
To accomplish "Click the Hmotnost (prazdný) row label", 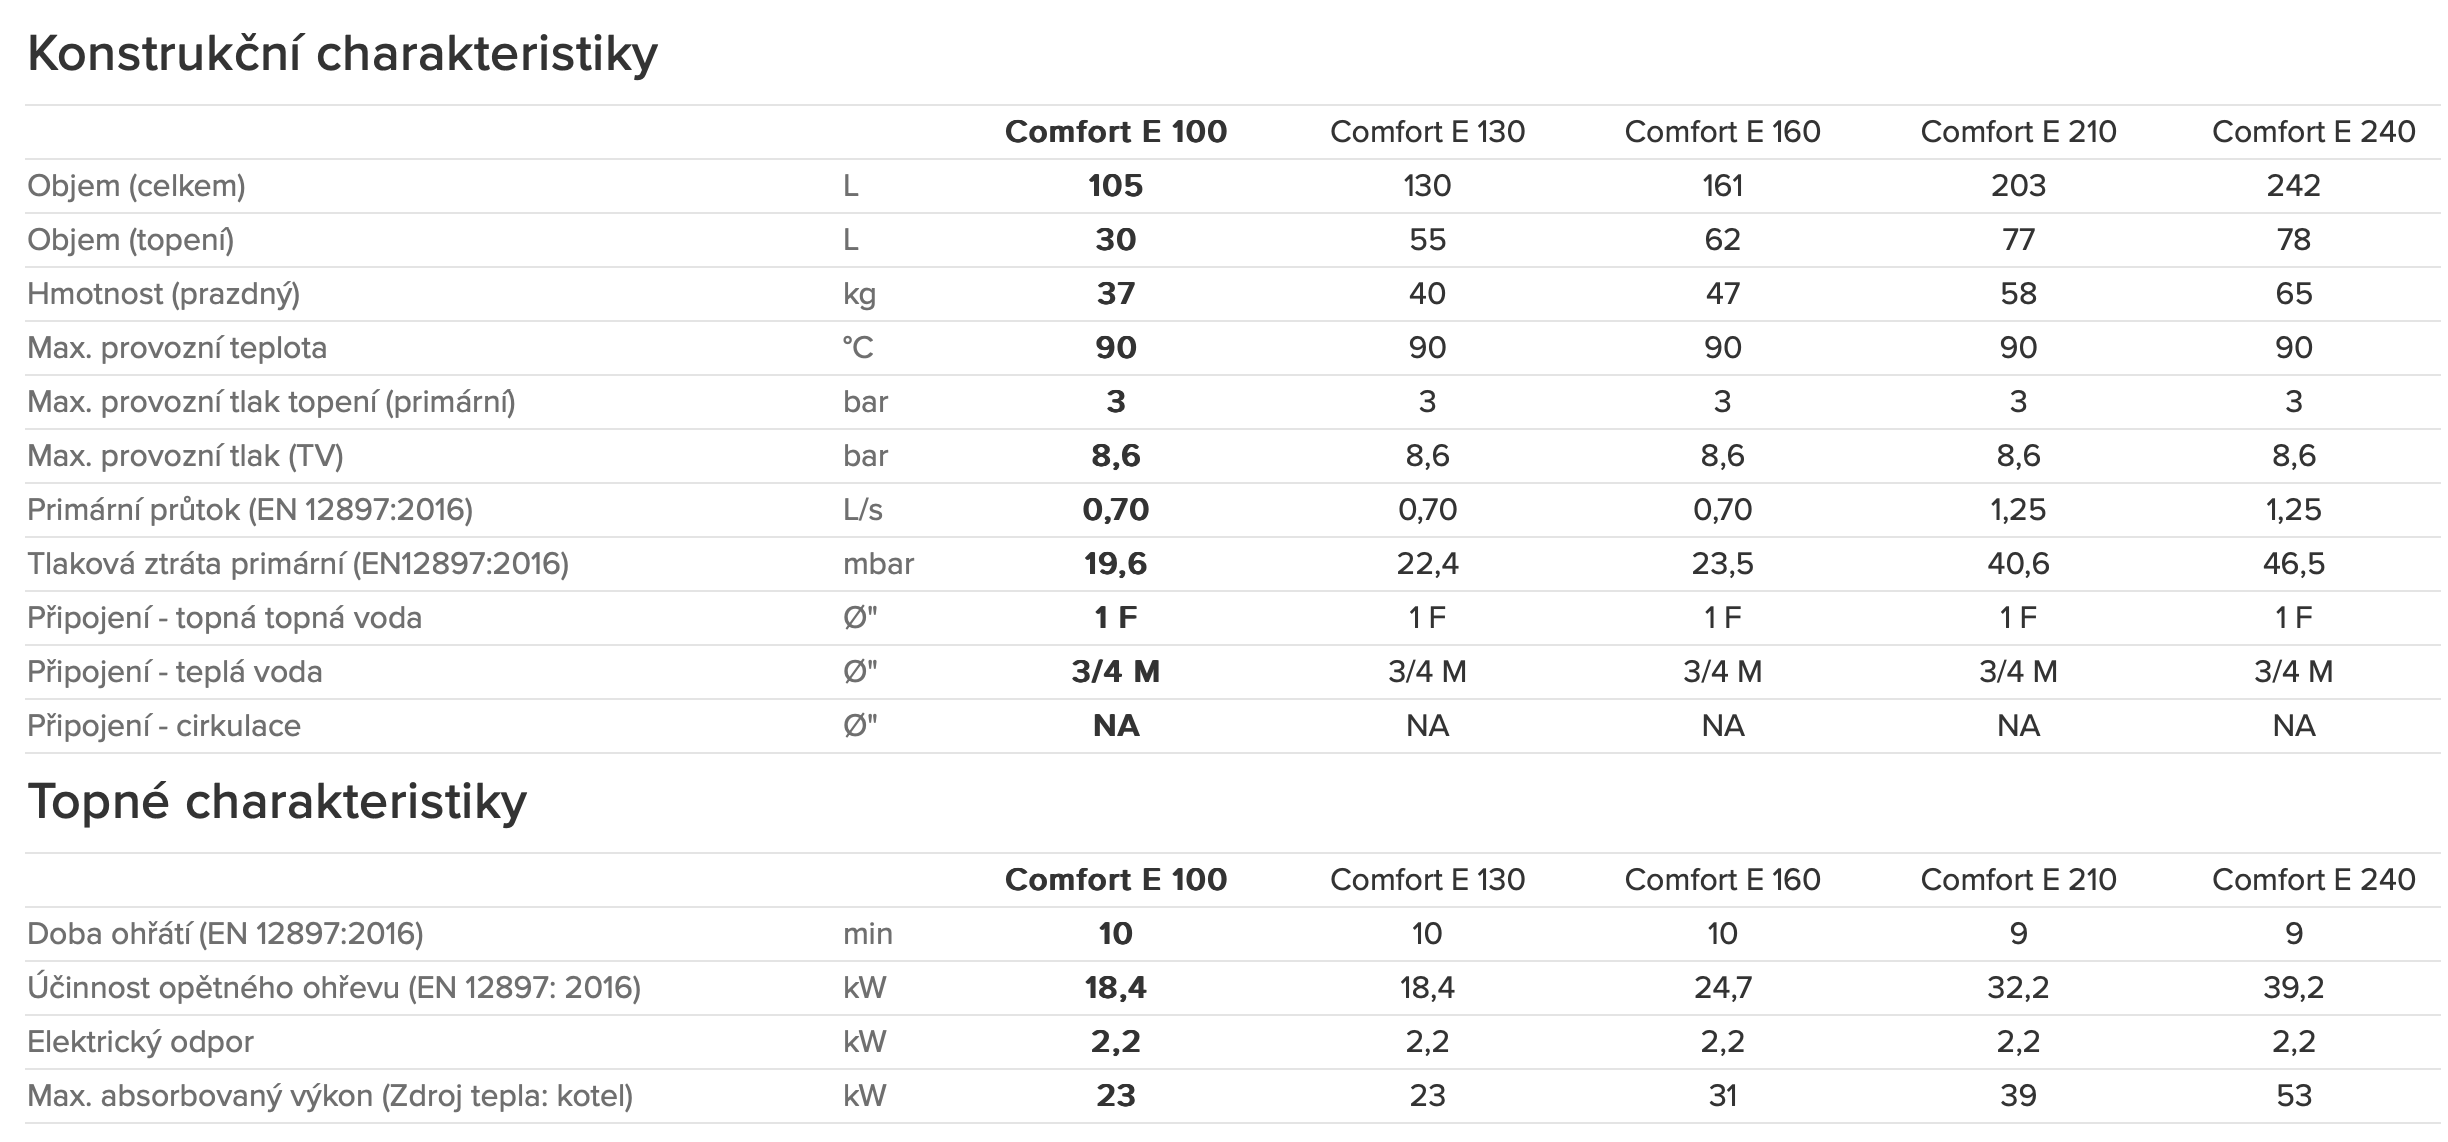I will (x=163, y=294).
